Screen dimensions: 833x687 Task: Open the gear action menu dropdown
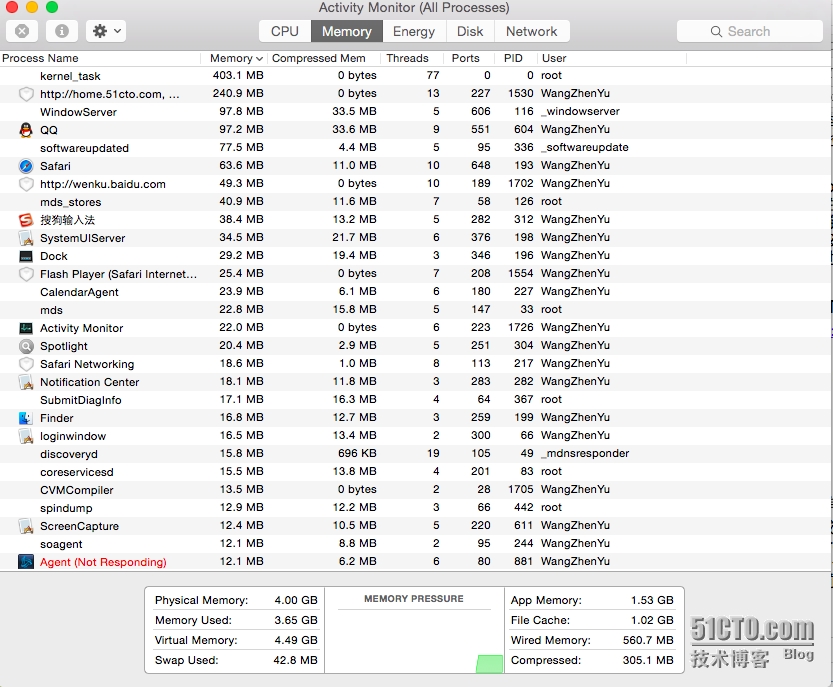106,31
